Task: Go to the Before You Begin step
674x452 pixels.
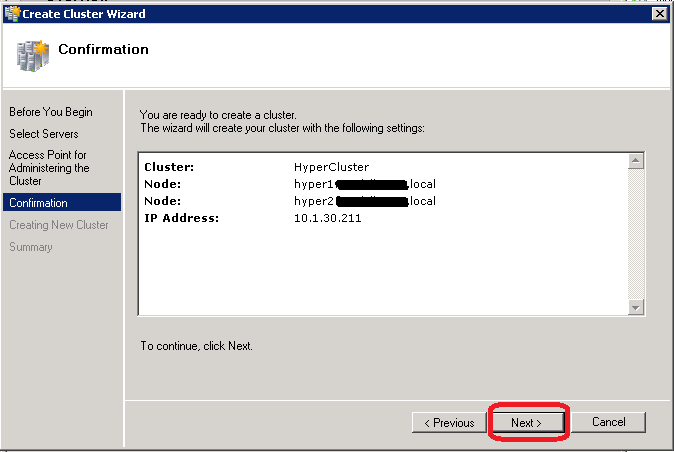Action: pyautogui.click(x=50, y=112)
